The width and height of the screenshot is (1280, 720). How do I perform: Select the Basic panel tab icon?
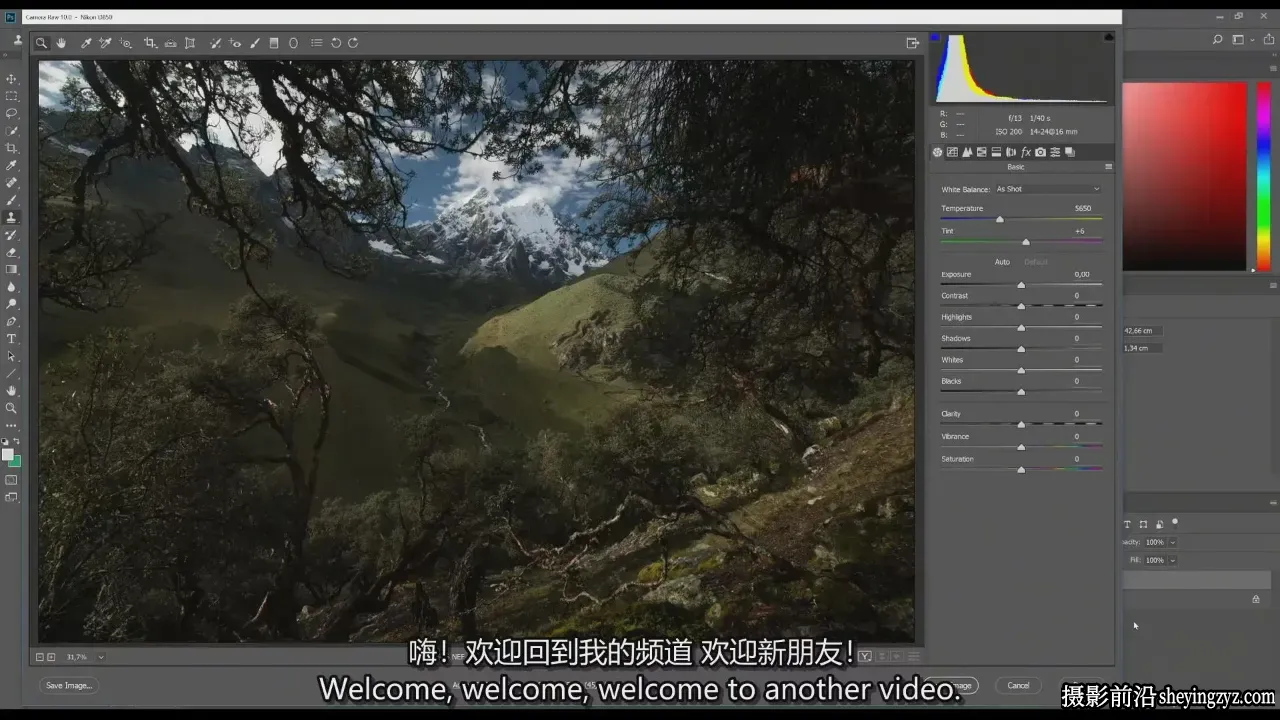tap(937, 152)
